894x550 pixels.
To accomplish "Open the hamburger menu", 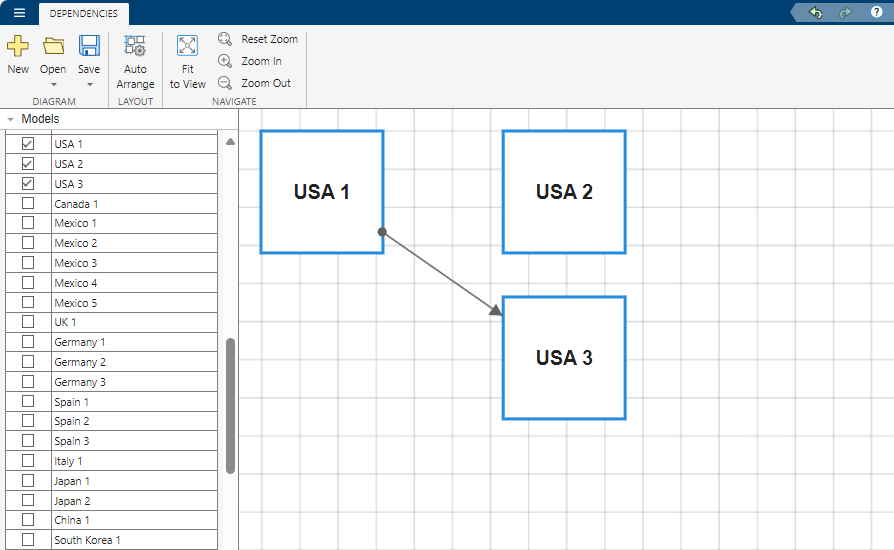I will coord(19,13).
